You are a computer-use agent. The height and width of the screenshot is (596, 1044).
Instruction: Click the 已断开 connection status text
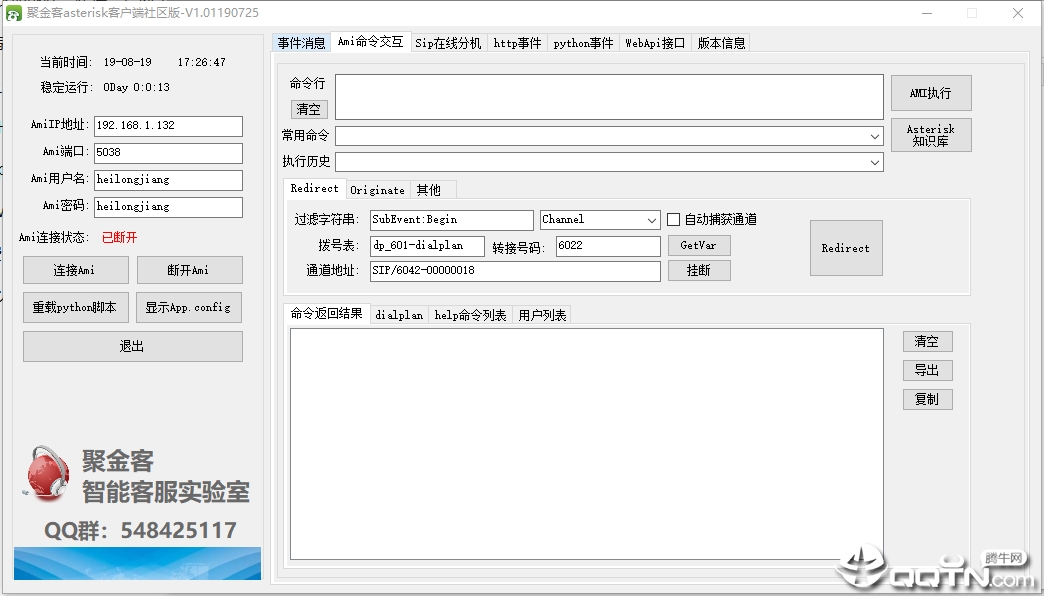click(x=120, y=238)
